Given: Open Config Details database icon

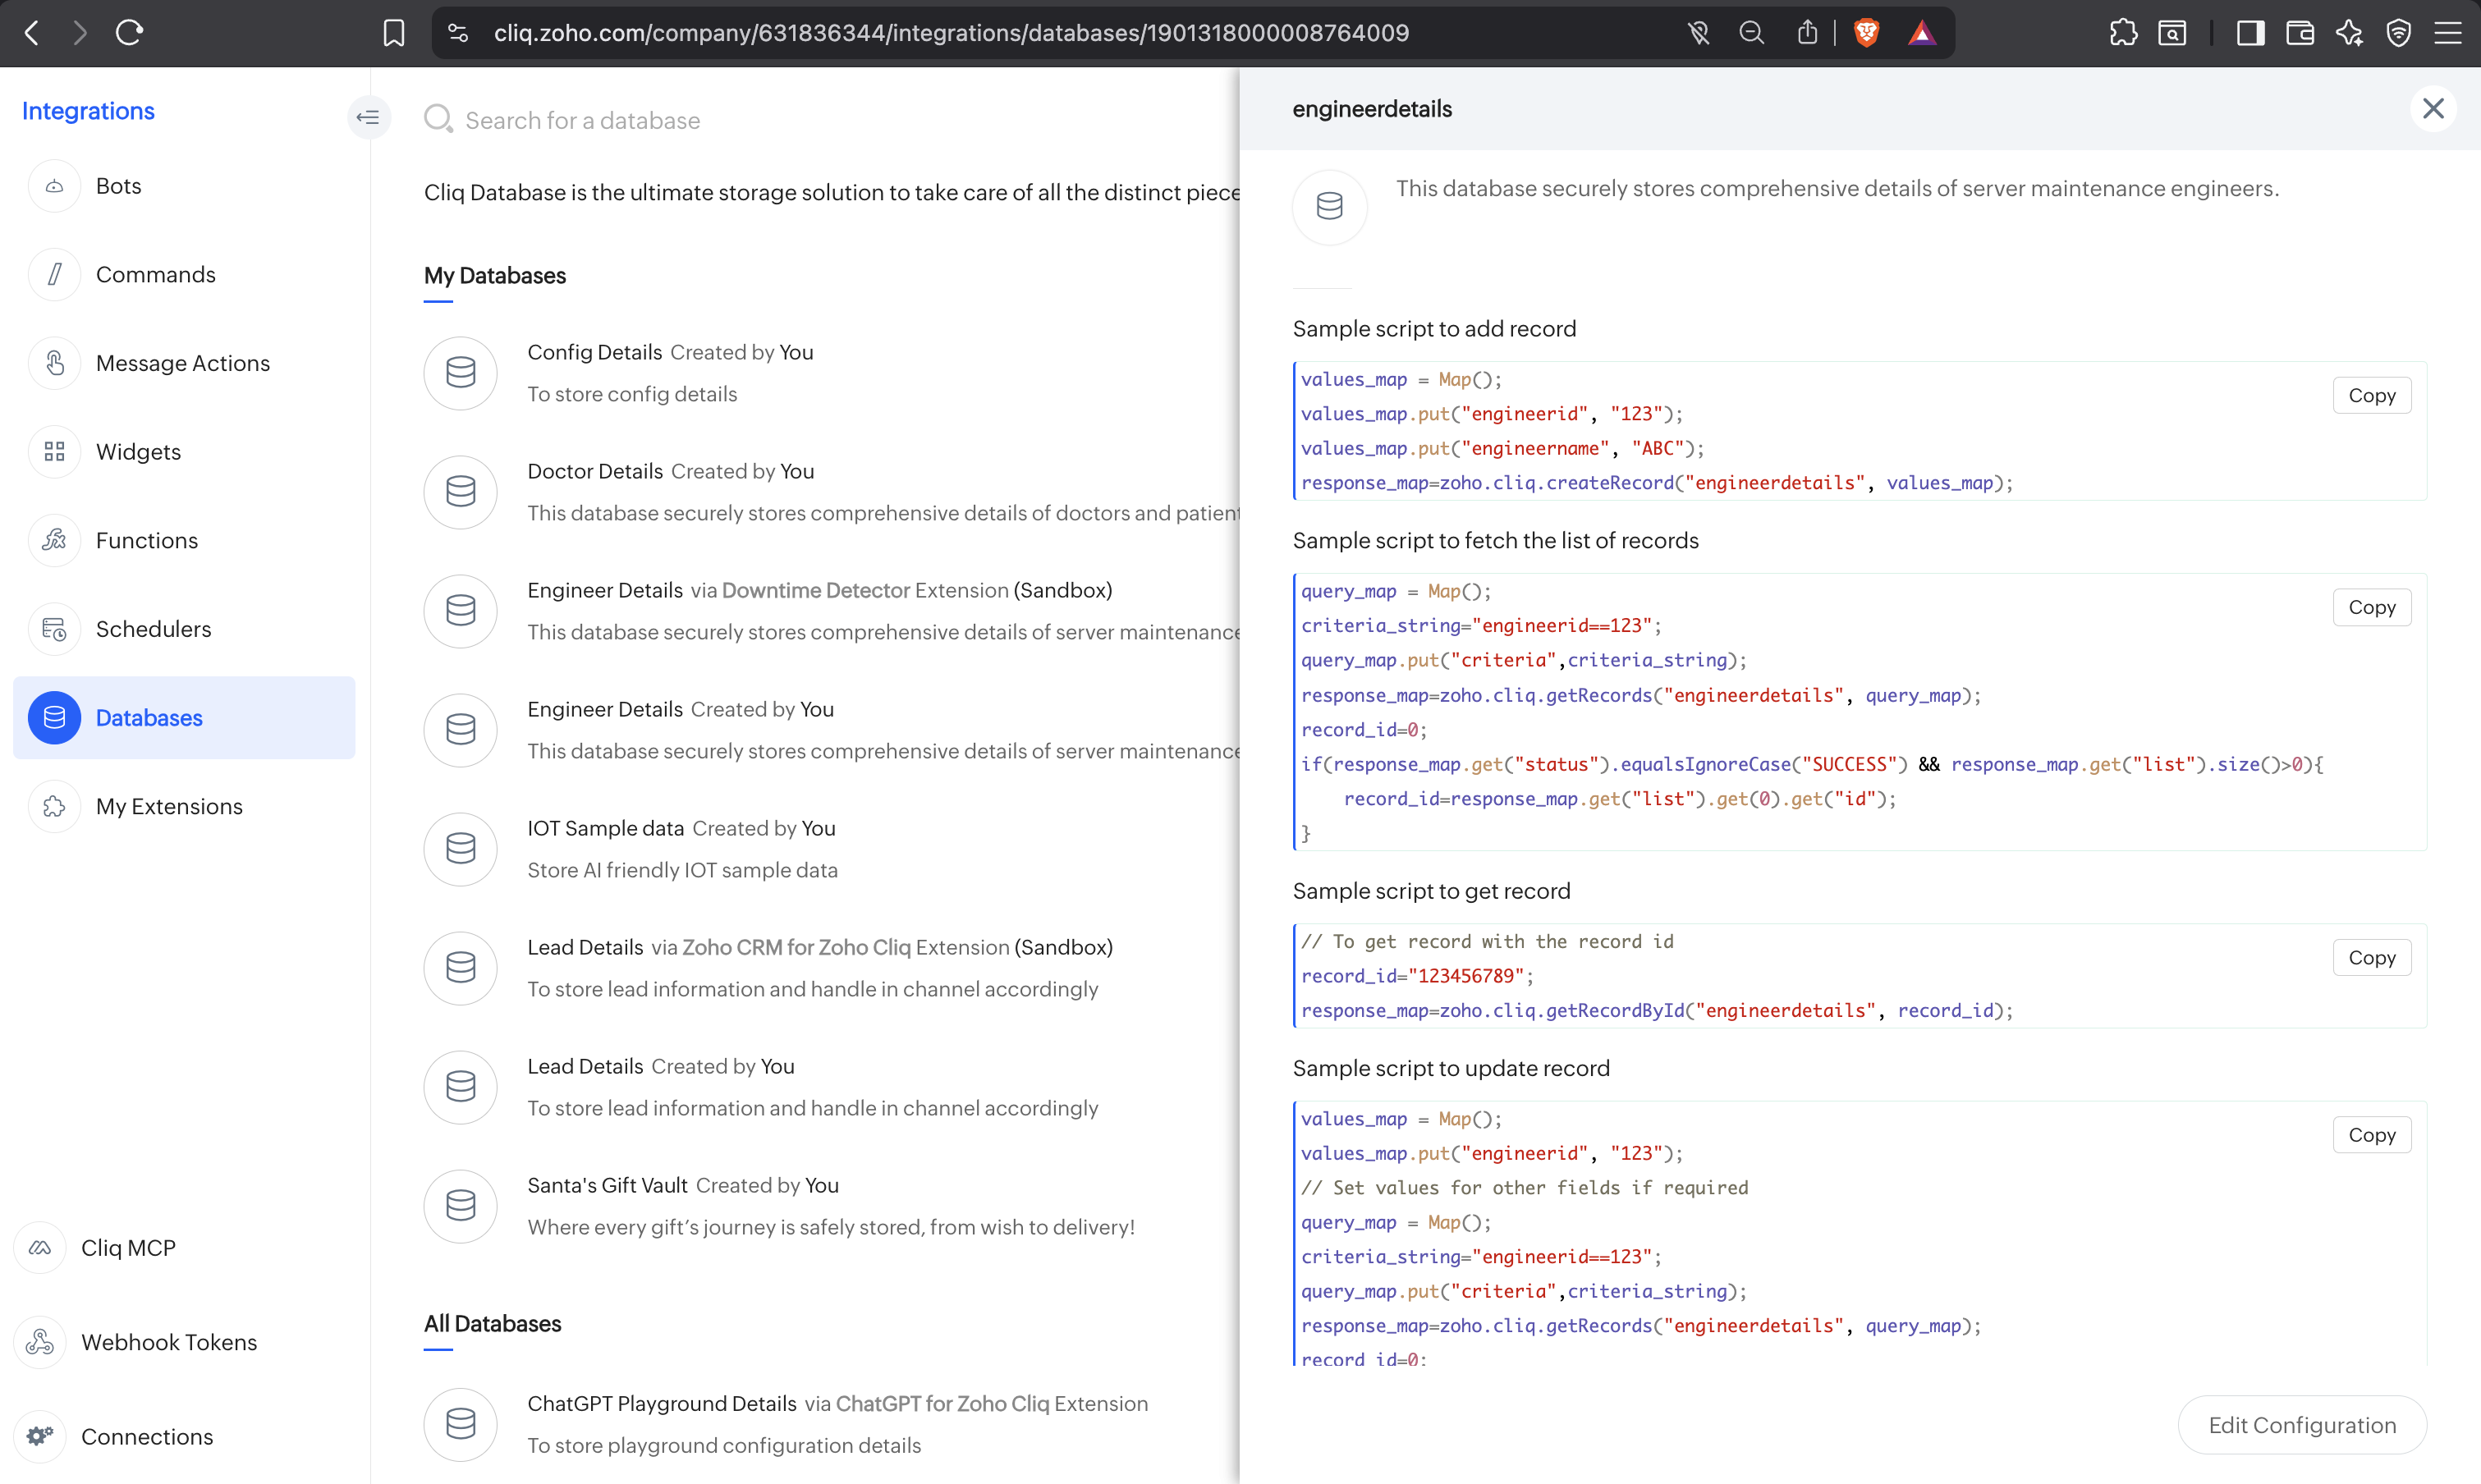Looking at the screenshot, I should pyautogui.click(x=461, y=372).
